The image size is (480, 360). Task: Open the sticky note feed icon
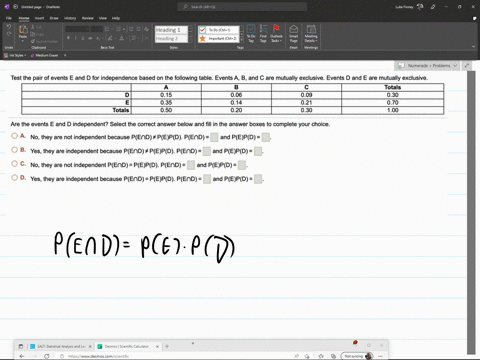(x=474, y=18)
